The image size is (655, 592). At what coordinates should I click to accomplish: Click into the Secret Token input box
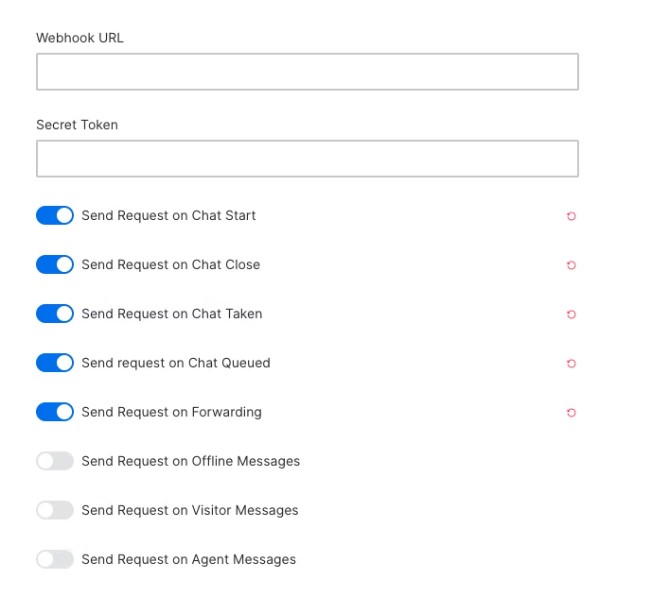(x=307, y=159)
